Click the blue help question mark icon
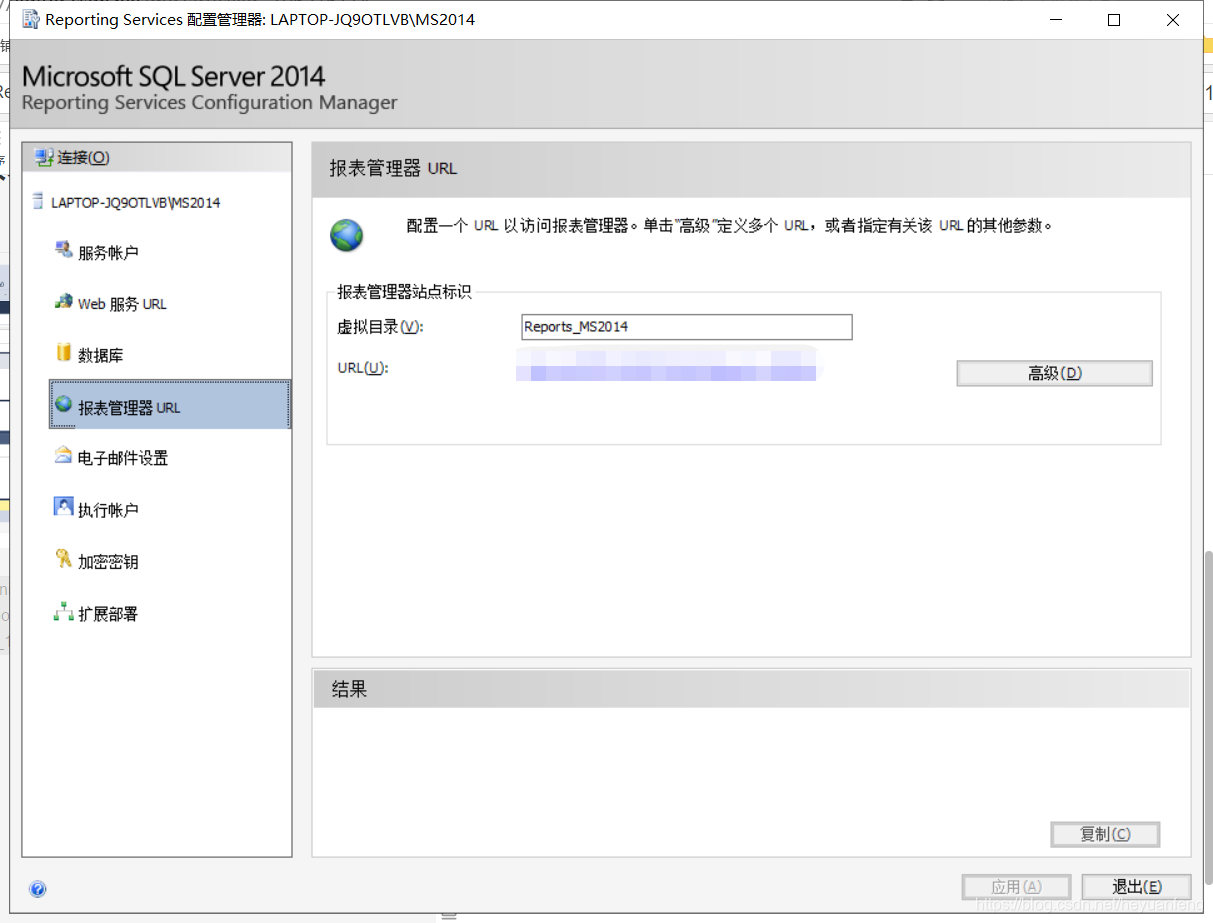Viewport: 1213px width, 923px height. 38,888
